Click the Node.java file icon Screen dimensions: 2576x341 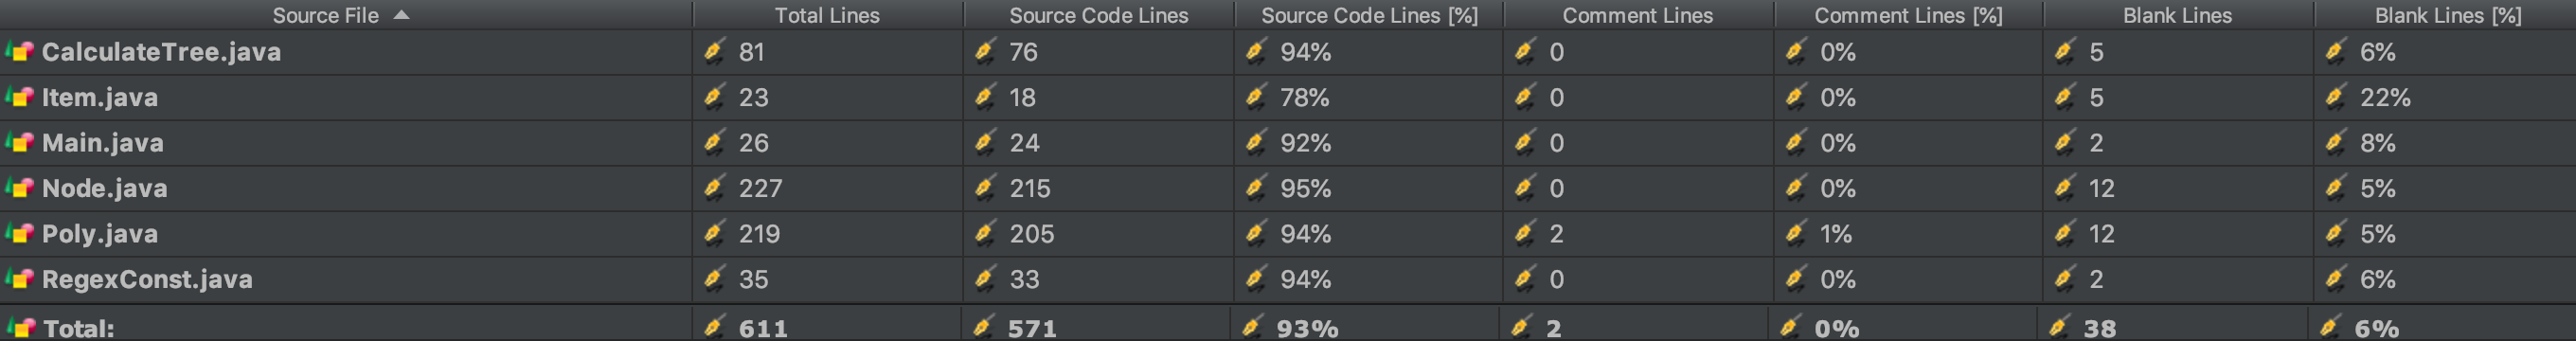tap(20, 188)
